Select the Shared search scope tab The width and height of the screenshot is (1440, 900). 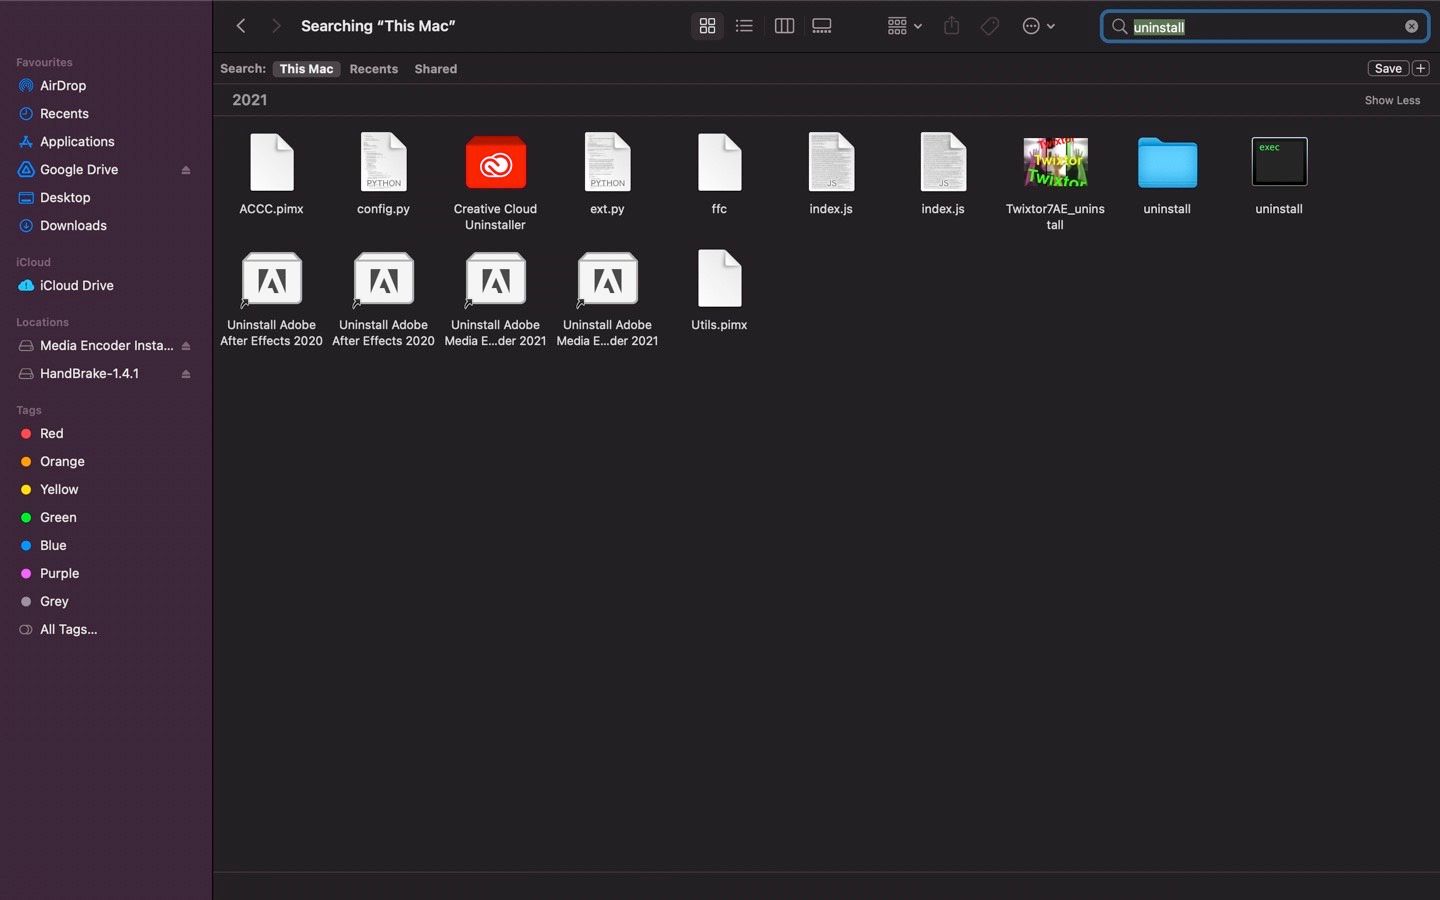[x=435, y=68]
